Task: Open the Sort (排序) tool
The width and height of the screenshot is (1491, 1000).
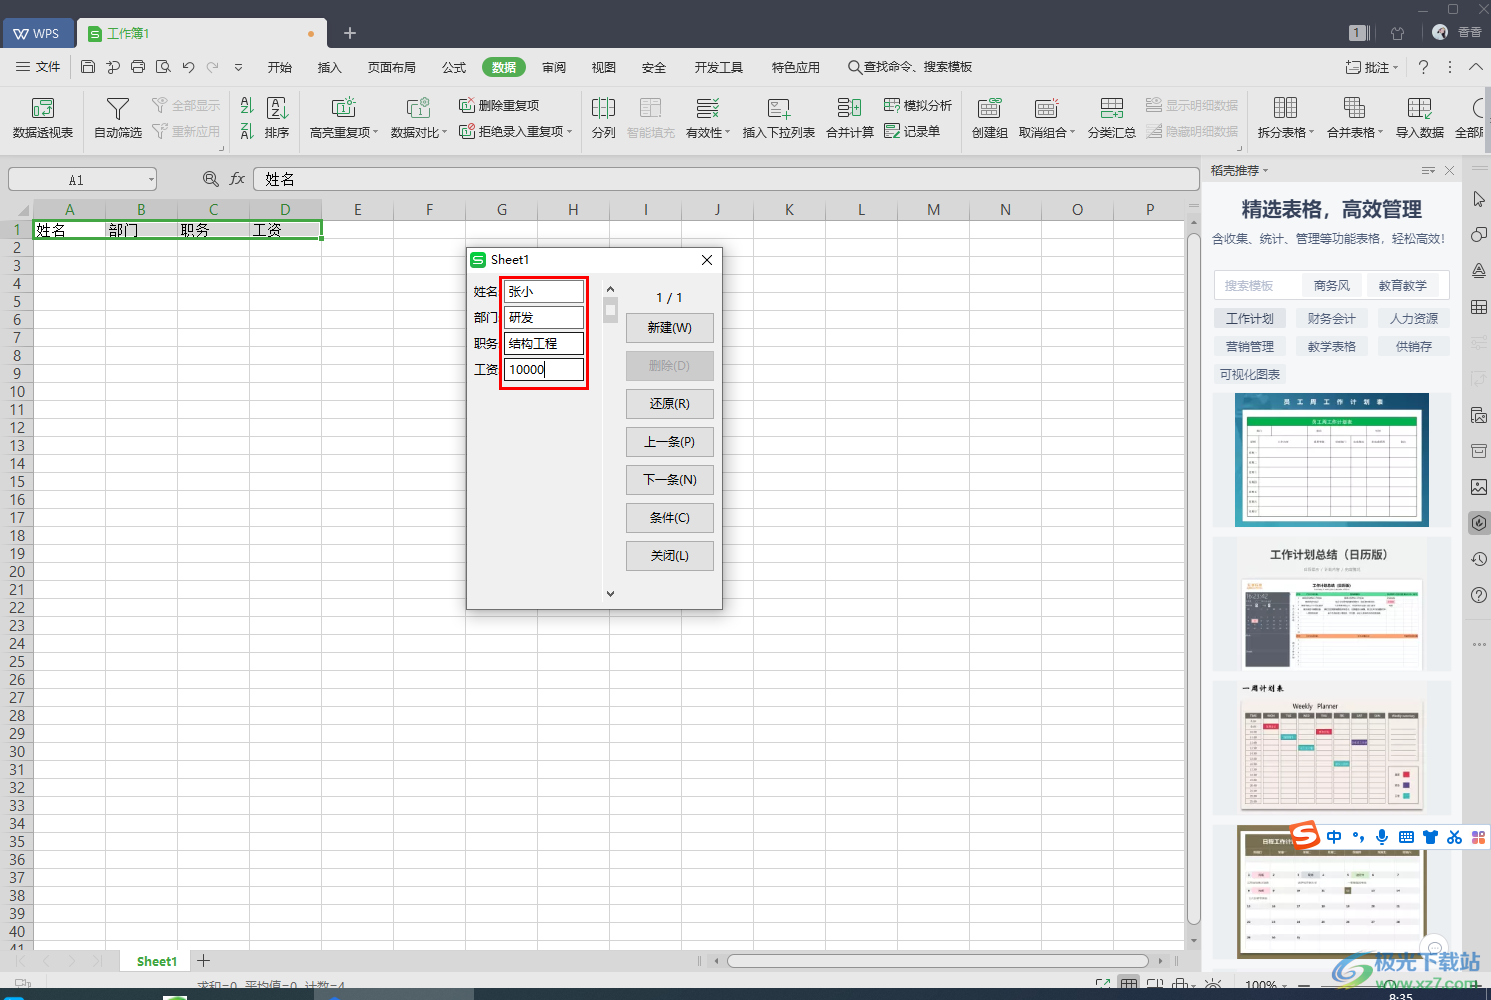Action: pos(277,118)
